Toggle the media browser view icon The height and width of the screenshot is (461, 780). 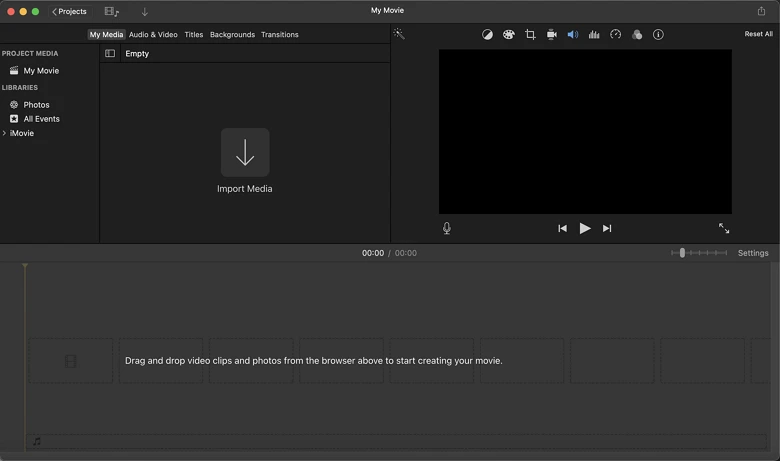coord(111,11)
